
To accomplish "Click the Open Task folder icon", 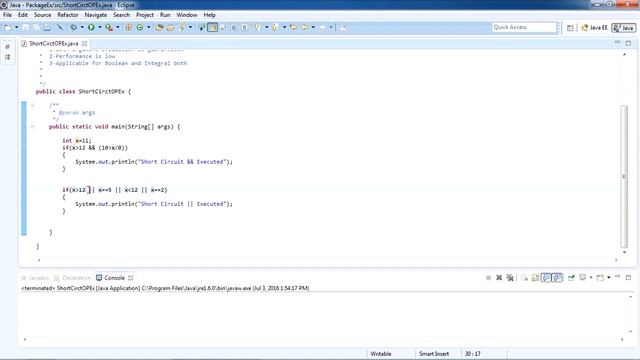I will click(170, 27).
